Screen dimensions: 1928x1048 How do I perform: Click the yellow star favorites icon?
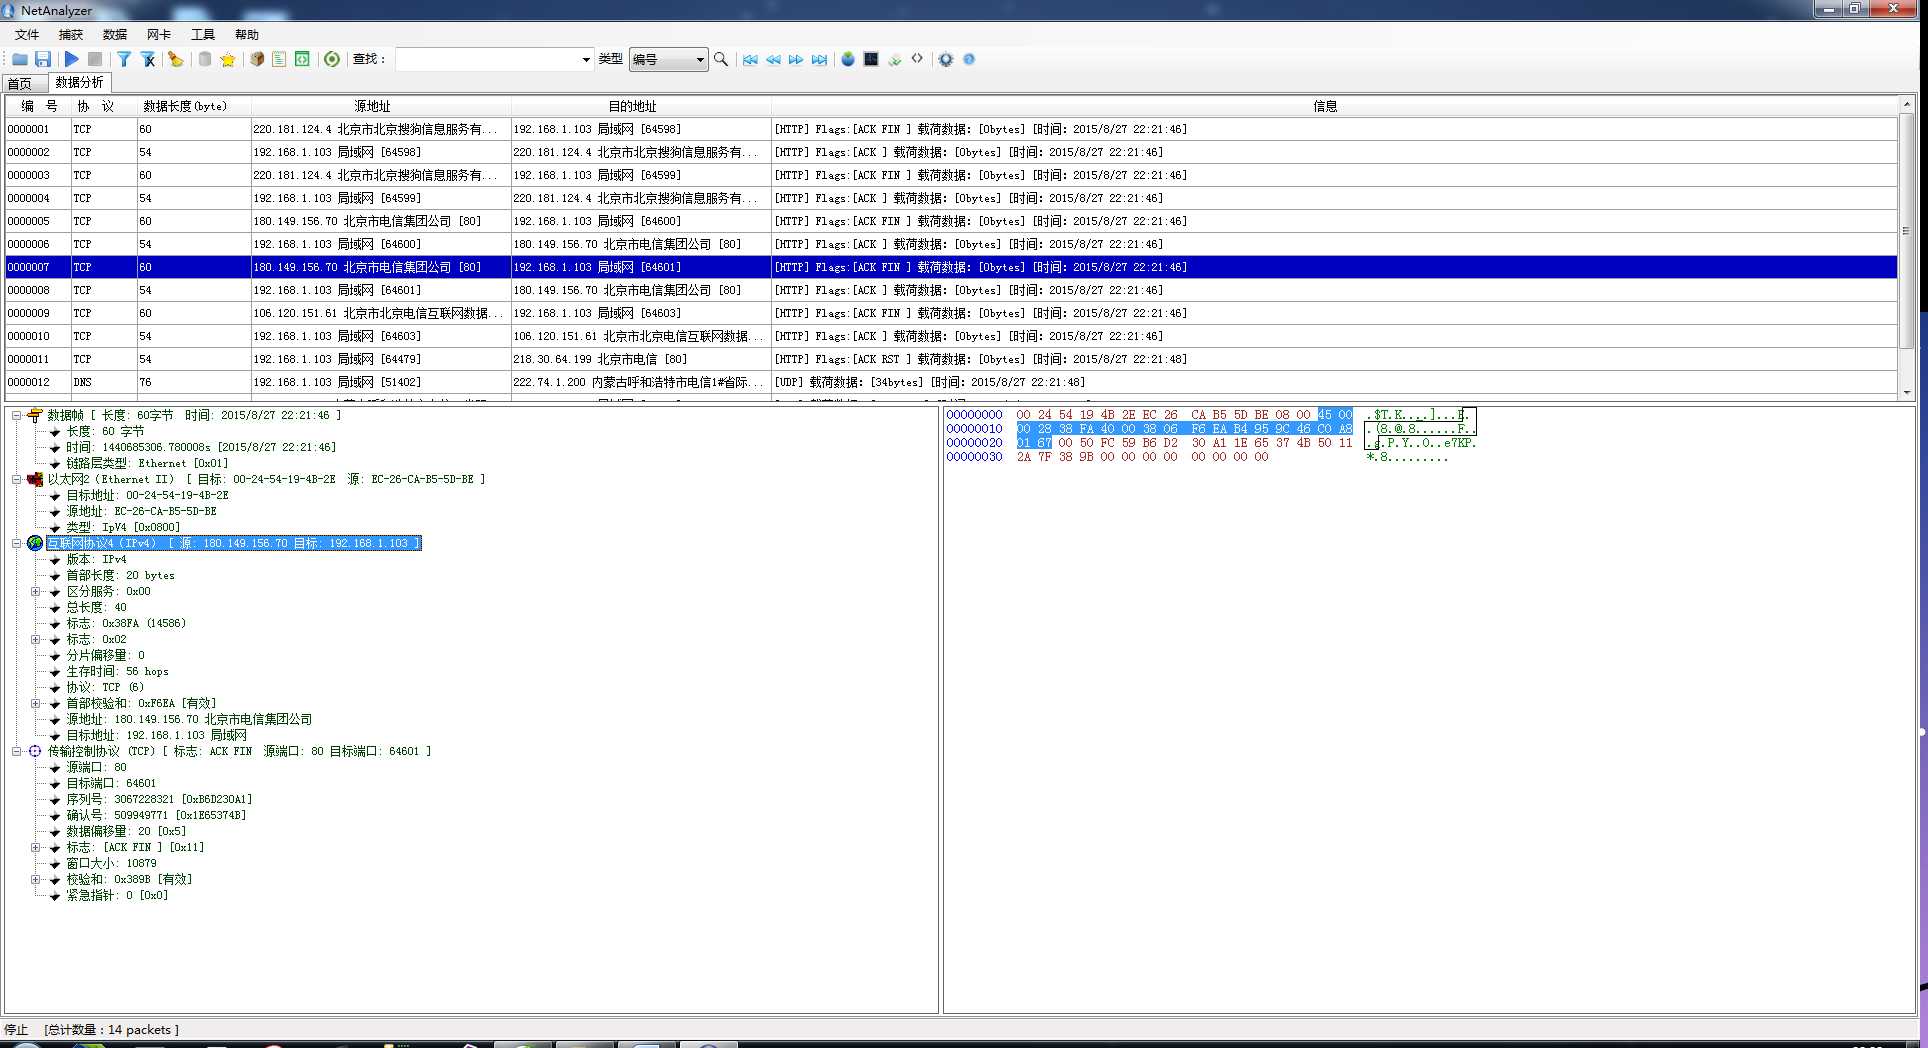(228, 59)
